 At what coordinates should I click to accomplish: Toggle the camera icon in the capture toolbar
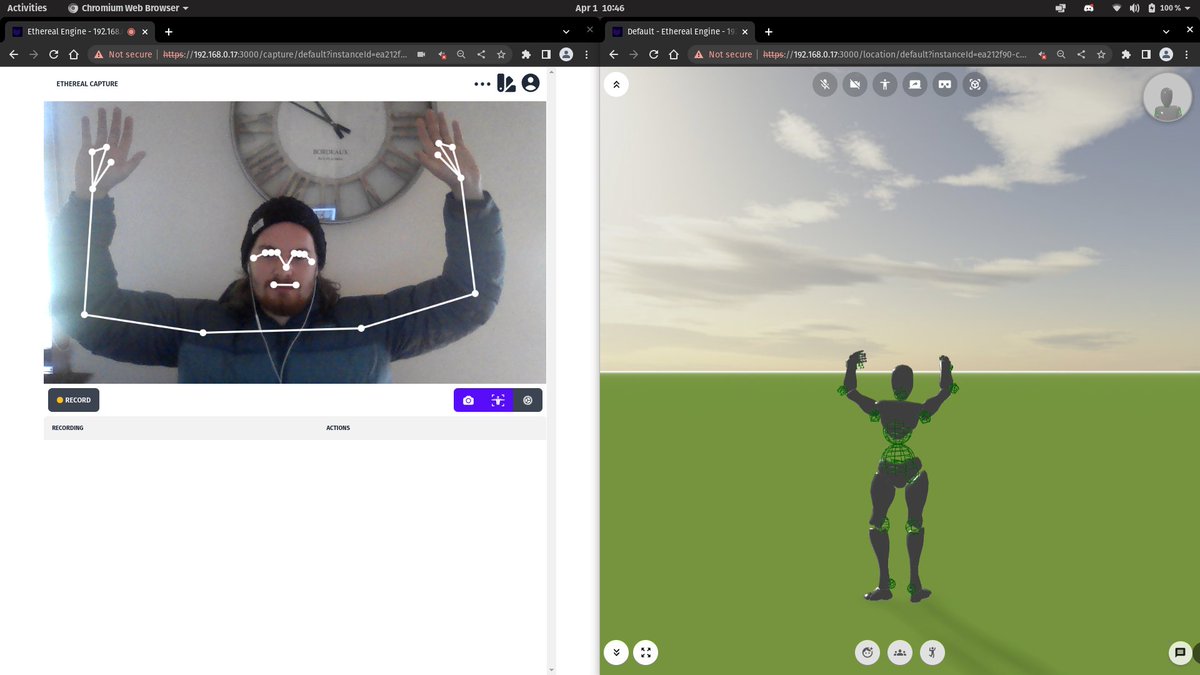click(468, 400)
